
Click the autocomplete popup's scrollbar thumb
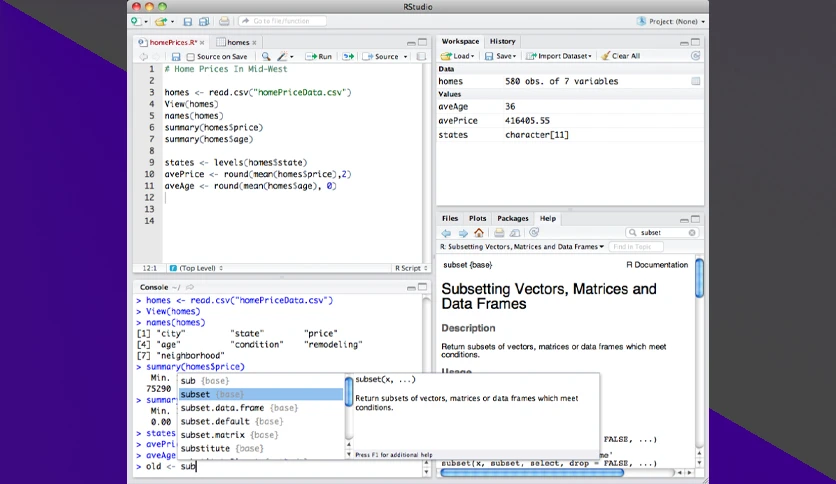click(x=349, y=392)
